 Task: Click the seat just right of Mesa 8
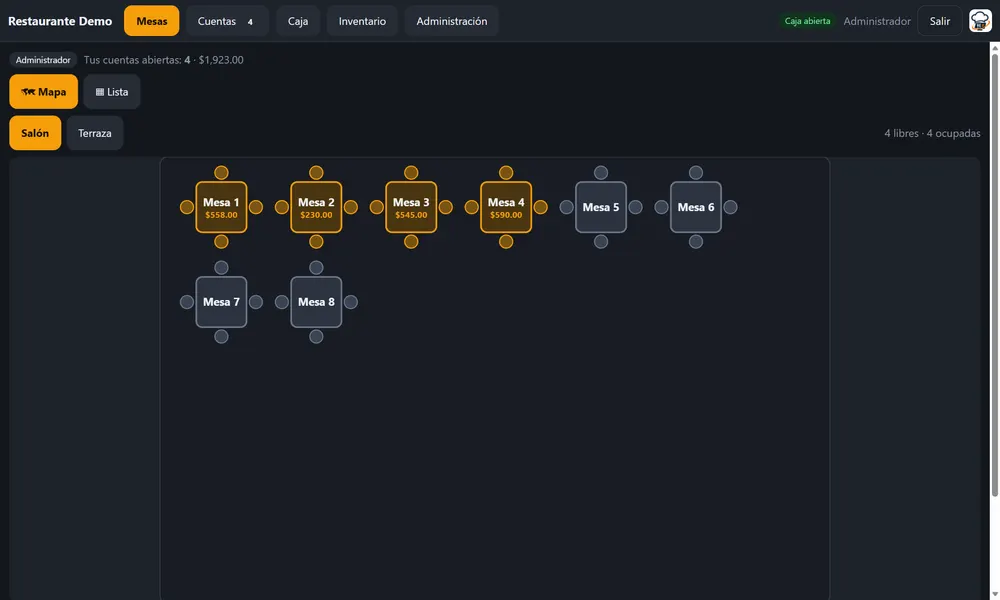(351, 302)
